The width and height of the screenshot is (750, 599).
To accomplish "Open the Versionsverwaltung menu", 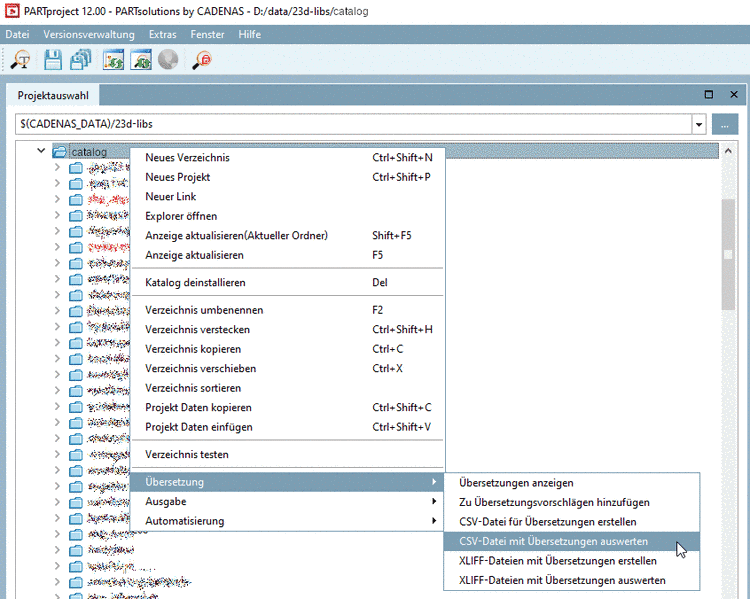I will tap(89, 34).
